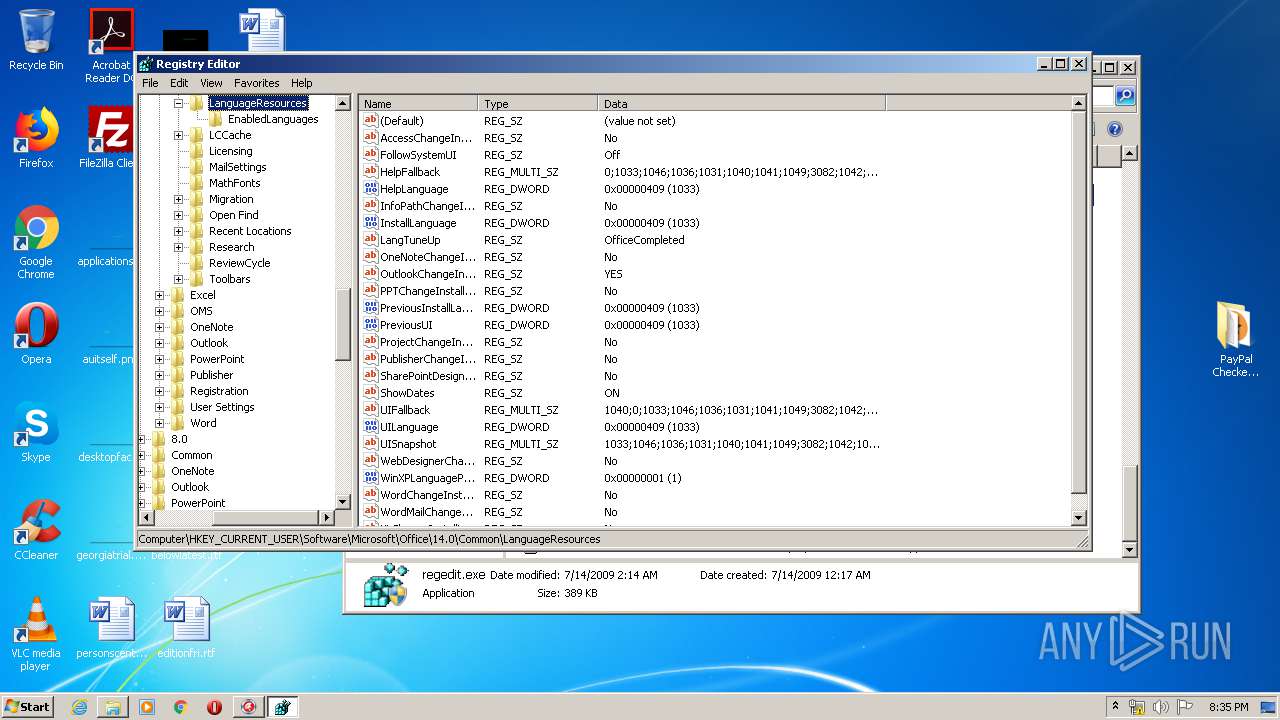Show hidden system tray icons
This screenshot has width=1280, height=720.
(1115, 707)
